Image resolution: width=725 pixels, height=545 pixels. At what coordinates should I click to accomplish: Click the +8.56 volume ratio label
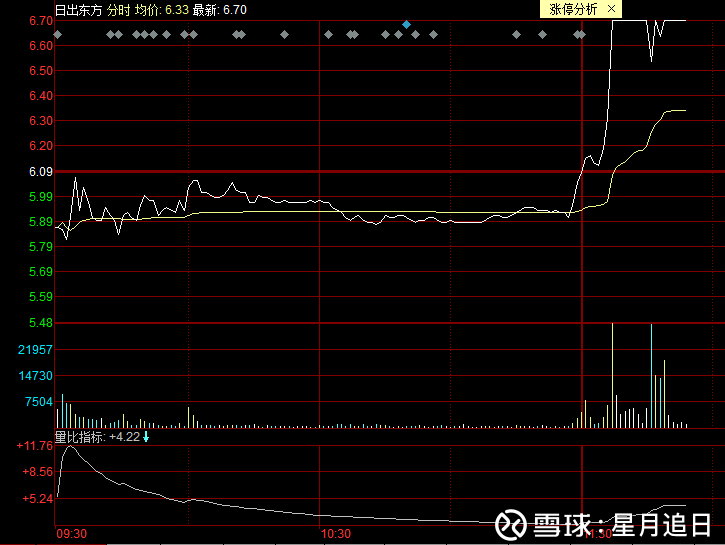coord(38,472)
